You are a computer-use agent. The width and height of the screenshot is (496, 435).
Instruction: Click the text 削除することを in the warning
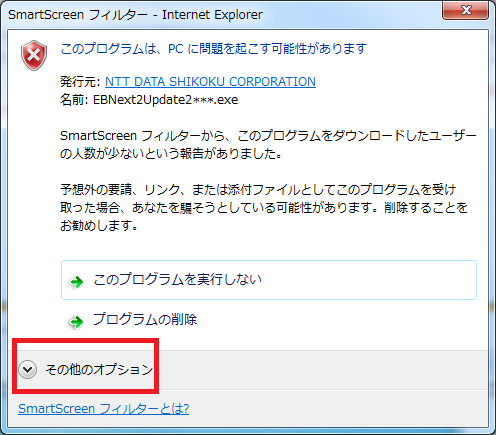[x=426, y=208]
